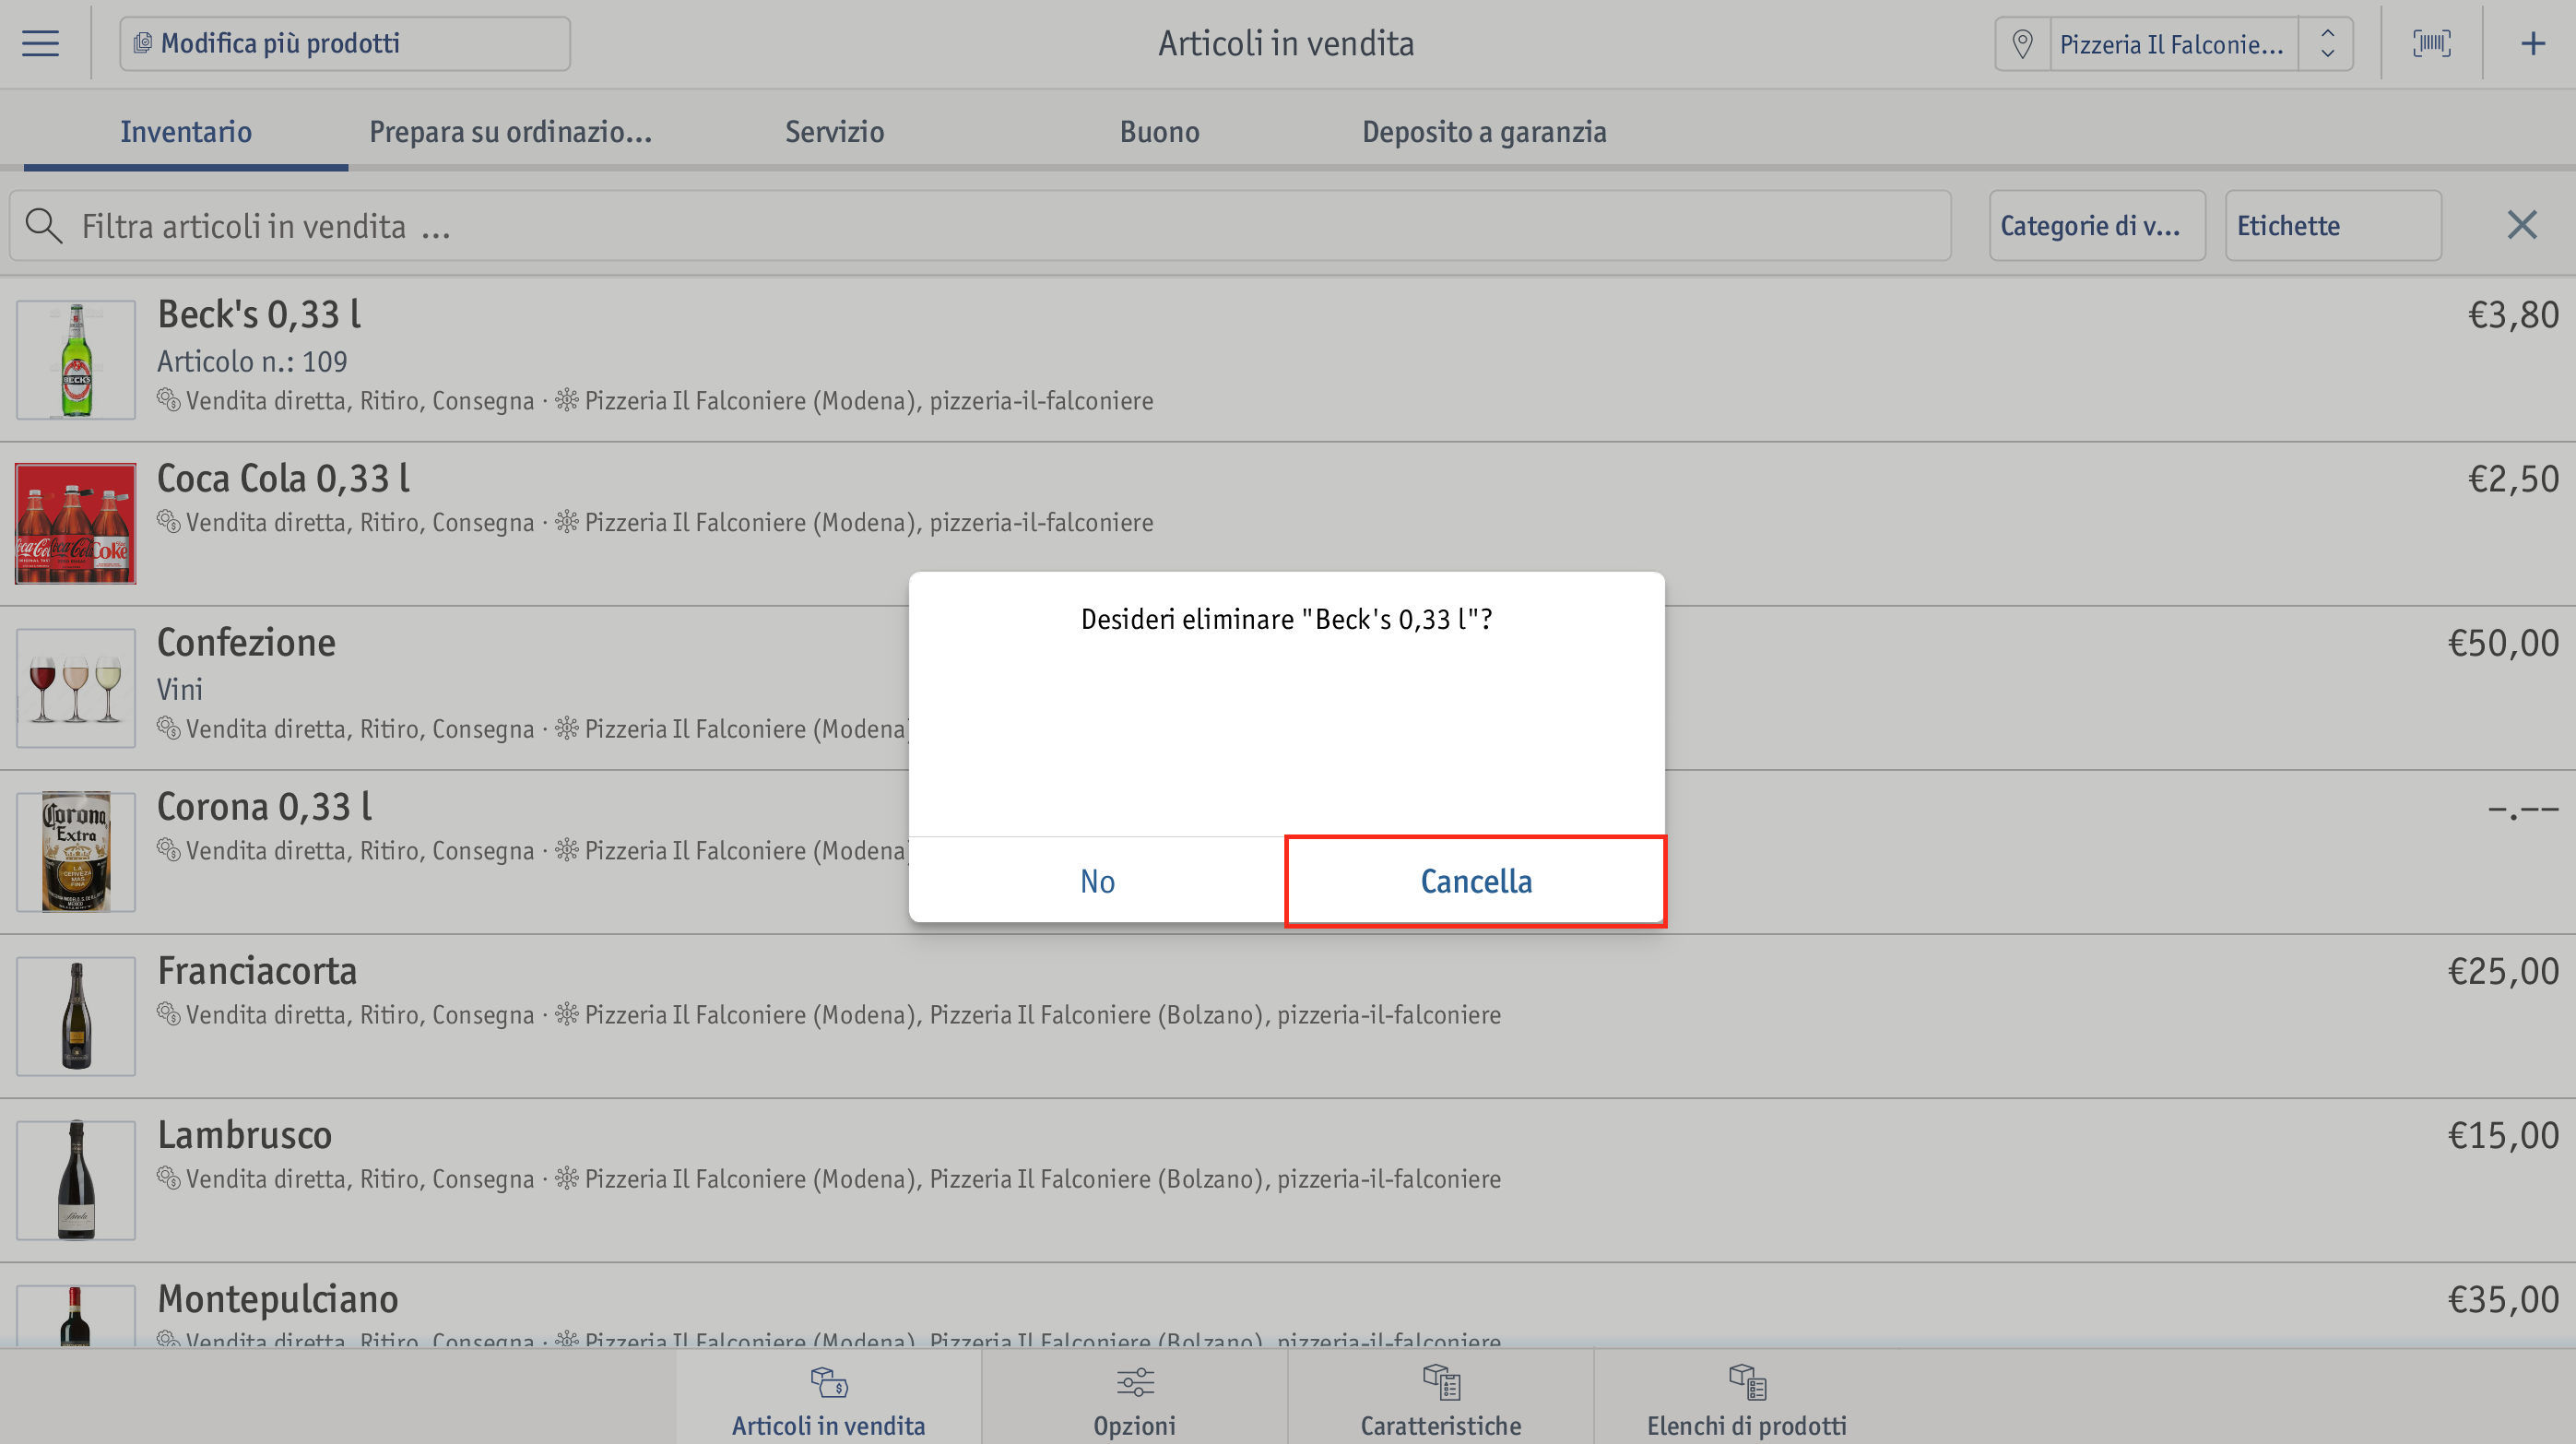Switch to the Servizio tab
This screenshot has width=2576, height=1444.
(x=834, y=132)
